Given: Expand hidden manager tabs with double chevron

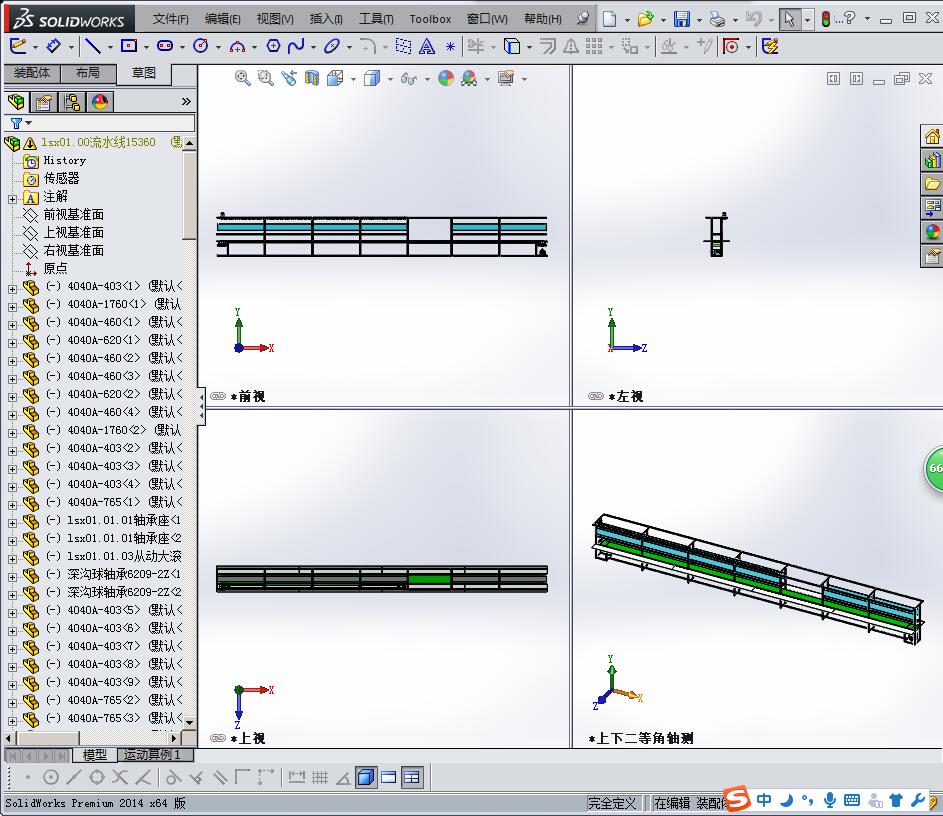Looking at the screenshot, I should click(x=186, y=102).
